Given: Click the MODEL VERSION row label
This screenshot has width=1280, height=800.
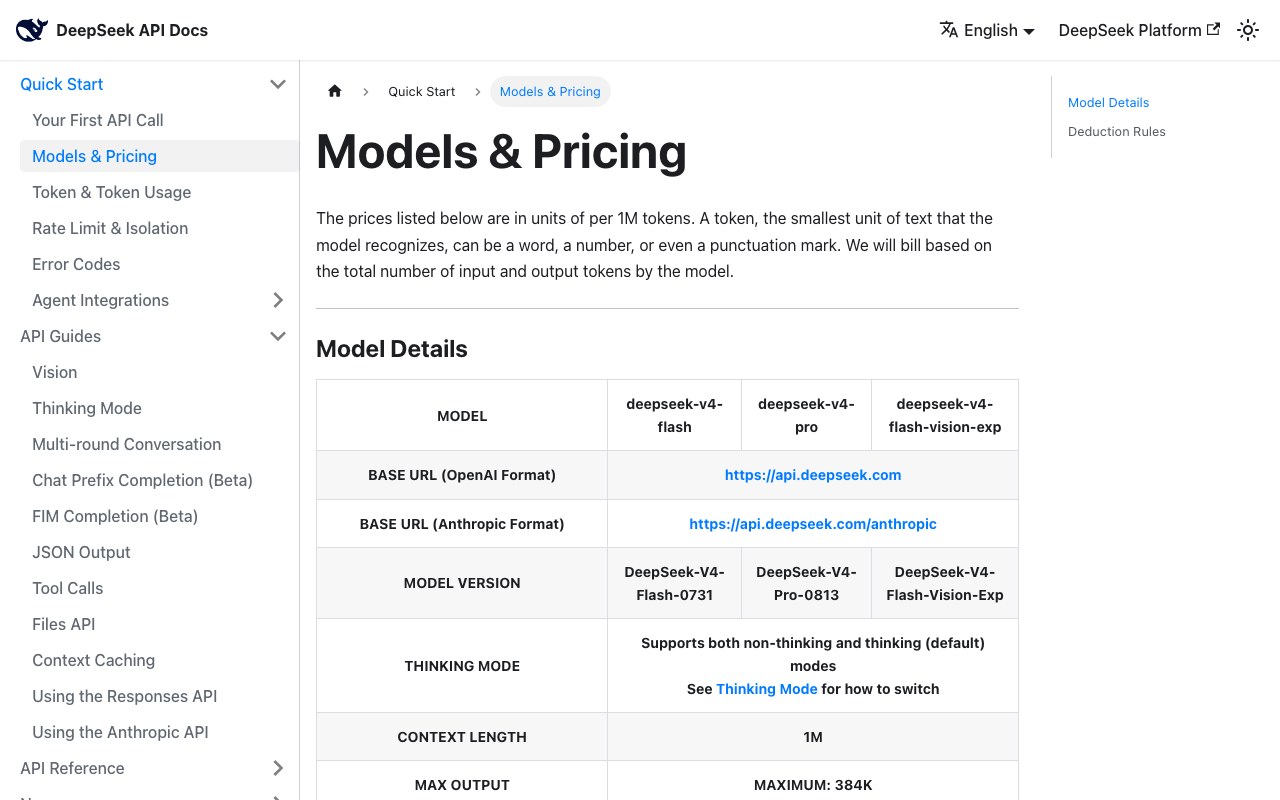Looking at the screenshot, I should click(x=462, y=583).
